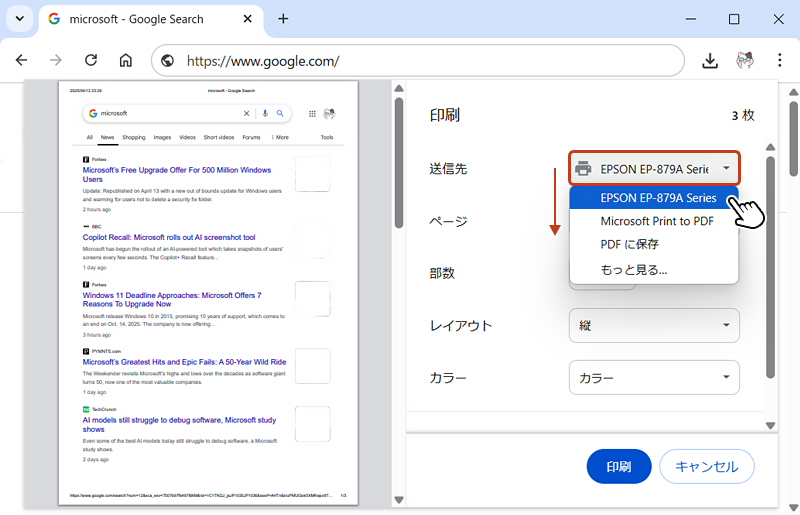Click preview headline Copilot Recall article
This screenshot has width=800, height=515.
[169, 237]
